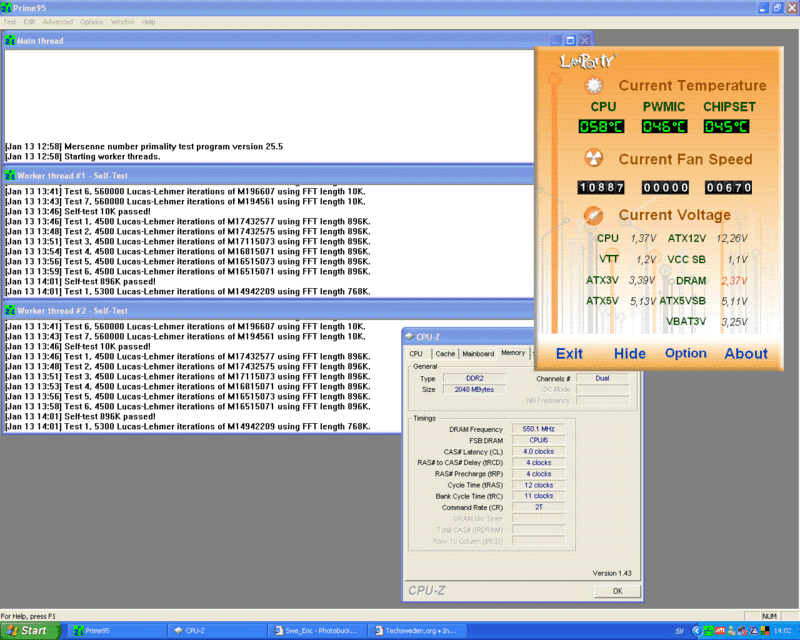This screenshot has width=800, height=640.
Task: Click Hide in the LanParty monitor
Action: click(x=630, y=354)
